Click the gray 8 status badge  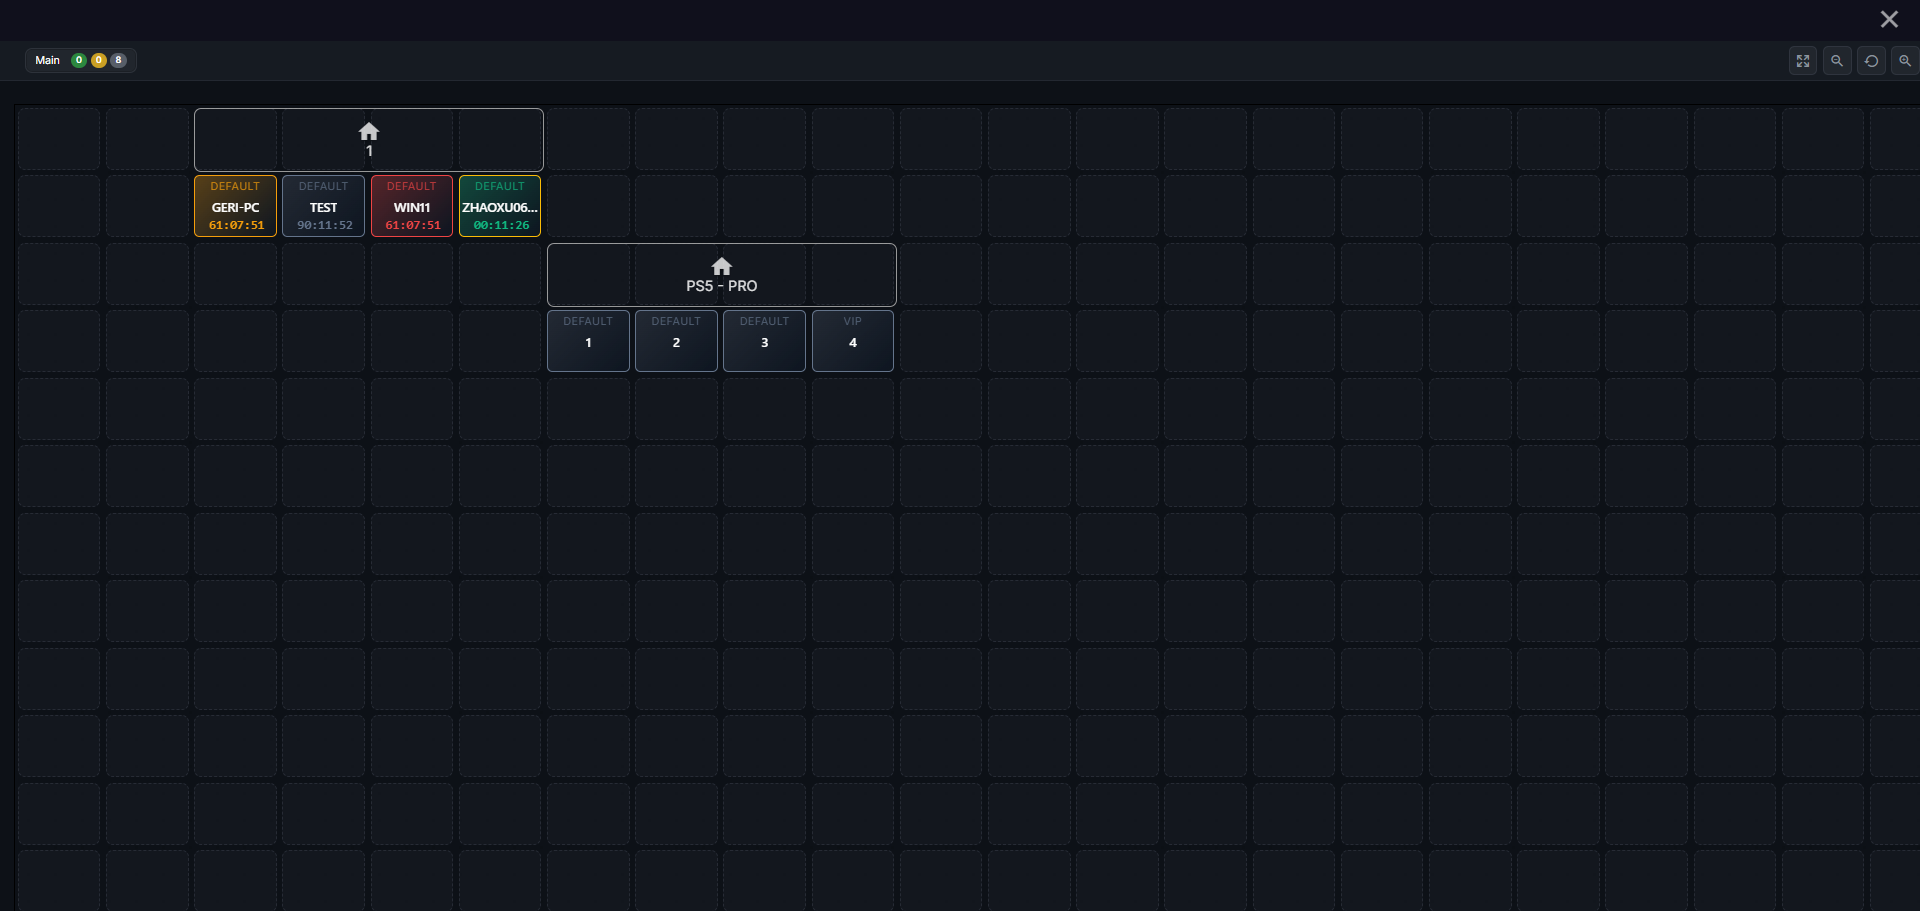click(x=118, y=60)
